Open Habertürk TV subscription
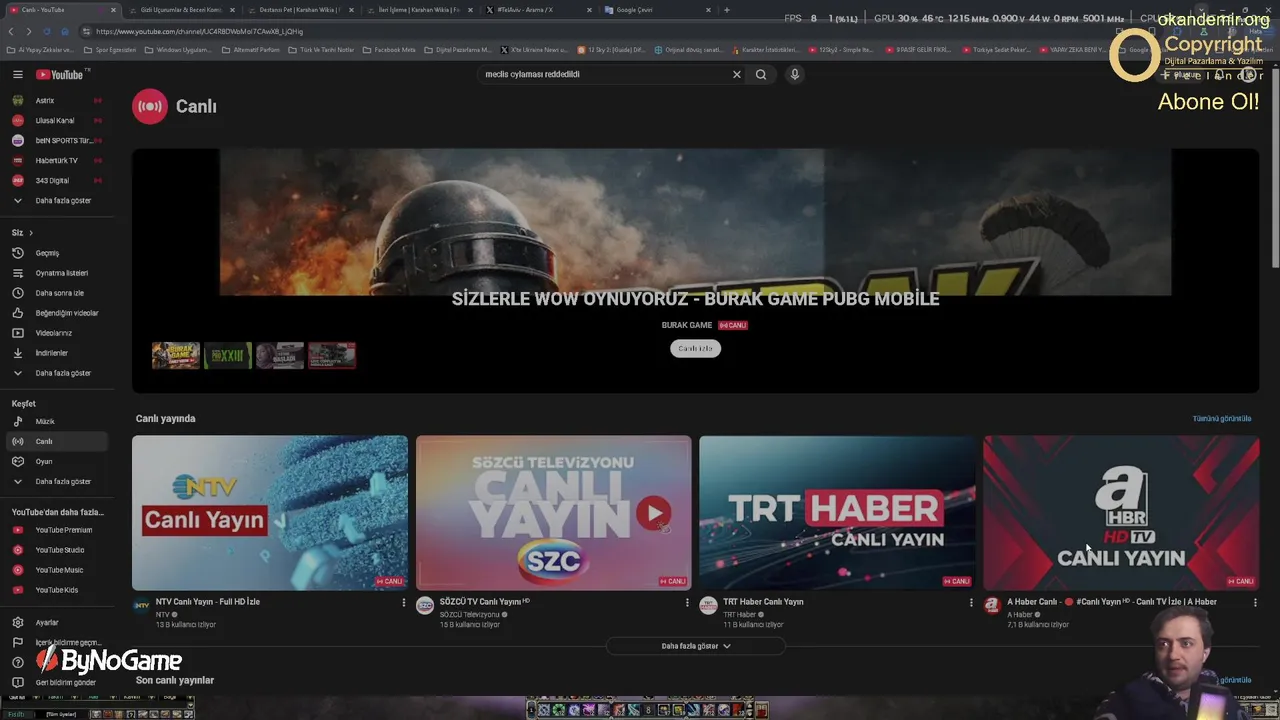Image resolution: width=1280 pixels, height=720 pixels. pos(57,160)
